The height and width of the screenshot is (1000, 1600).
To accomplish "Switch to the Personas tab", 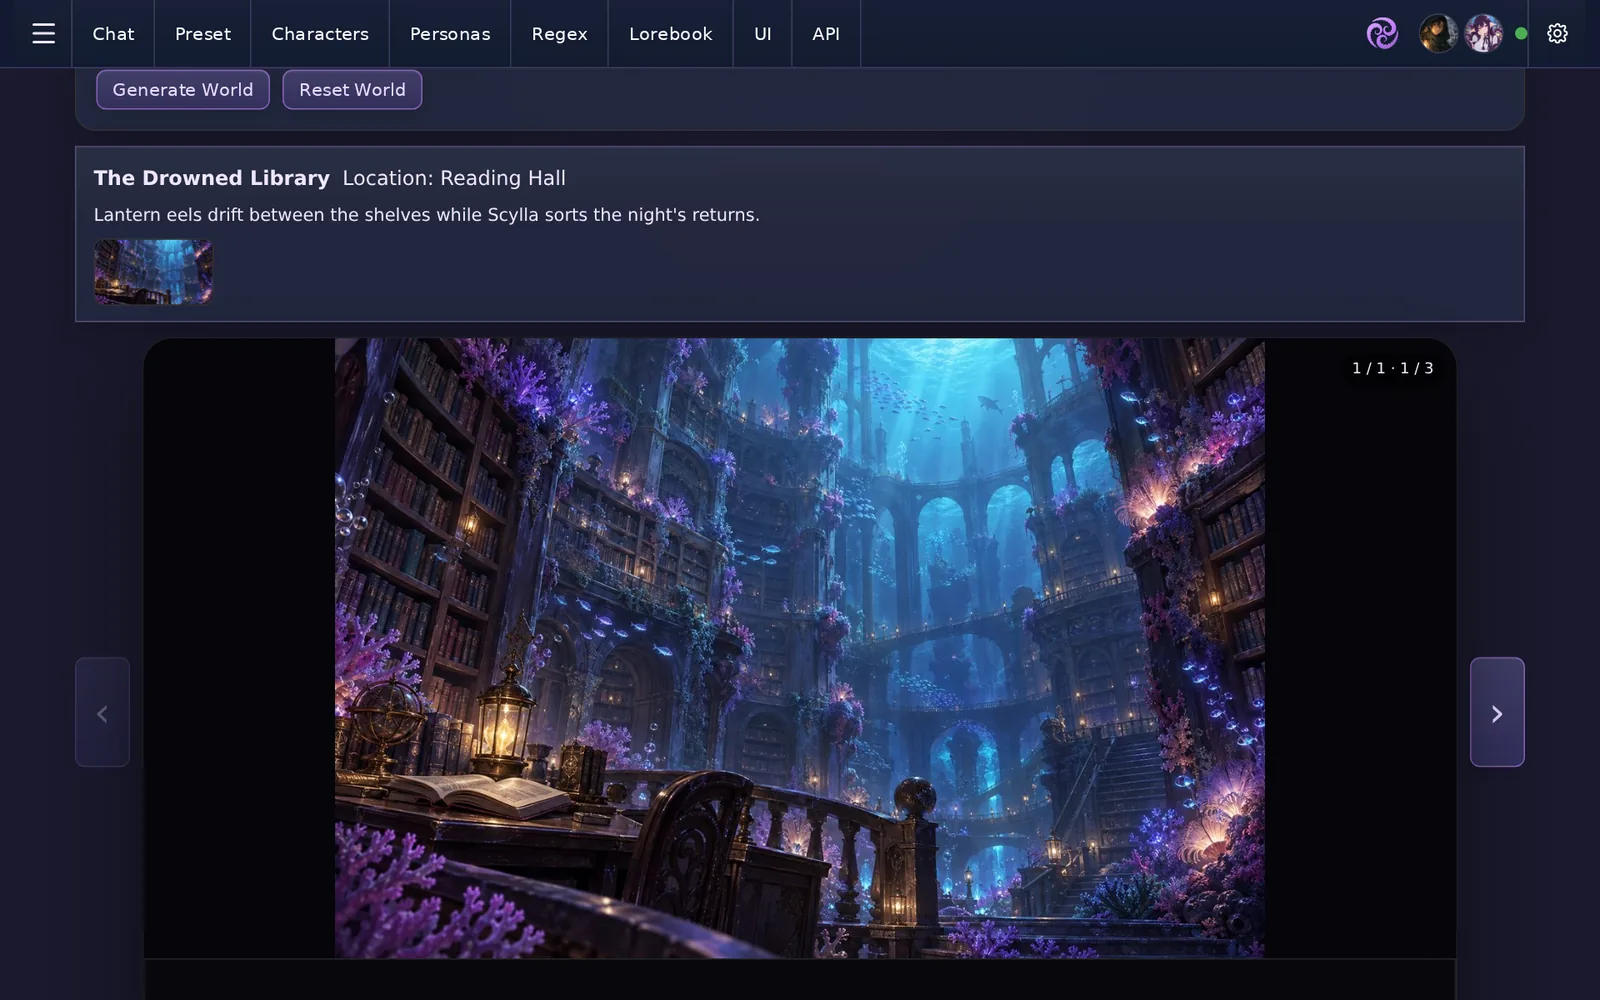I will 450,34.
